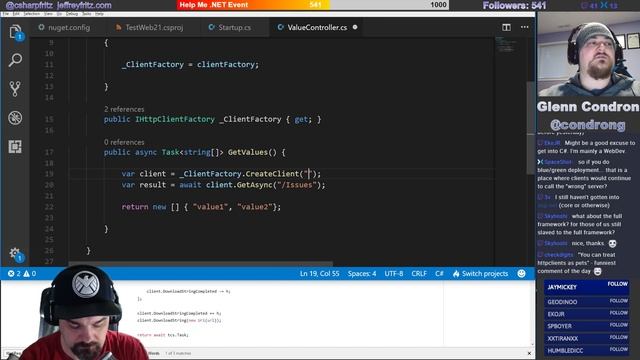Click the Help Me .NET Event progress bar
The image size is (640, 360).
[313, 5]
